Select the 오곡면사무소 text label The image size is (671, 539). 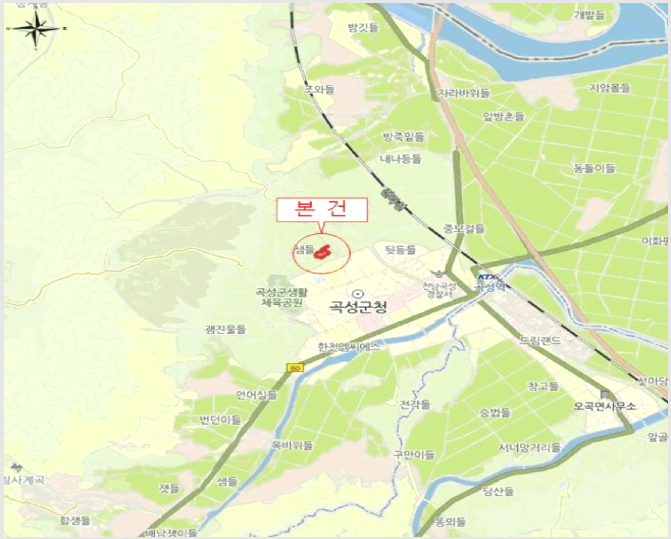click(x=605, y=406)
